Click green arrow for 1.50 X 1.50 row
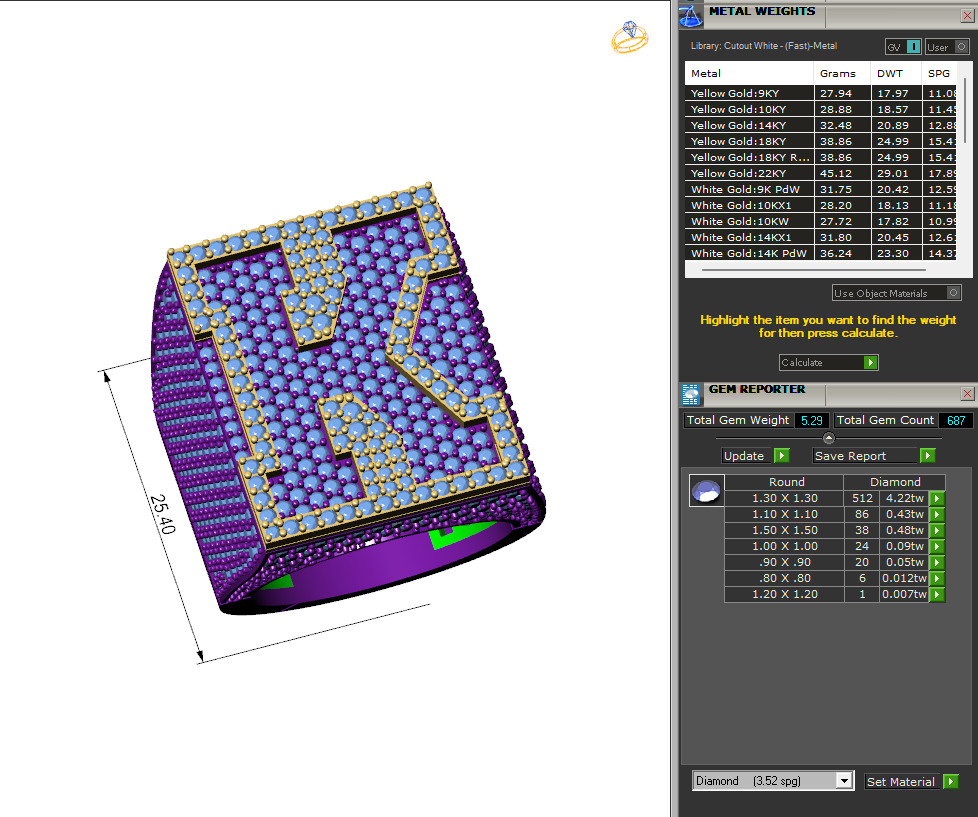 tap(937, 530)
